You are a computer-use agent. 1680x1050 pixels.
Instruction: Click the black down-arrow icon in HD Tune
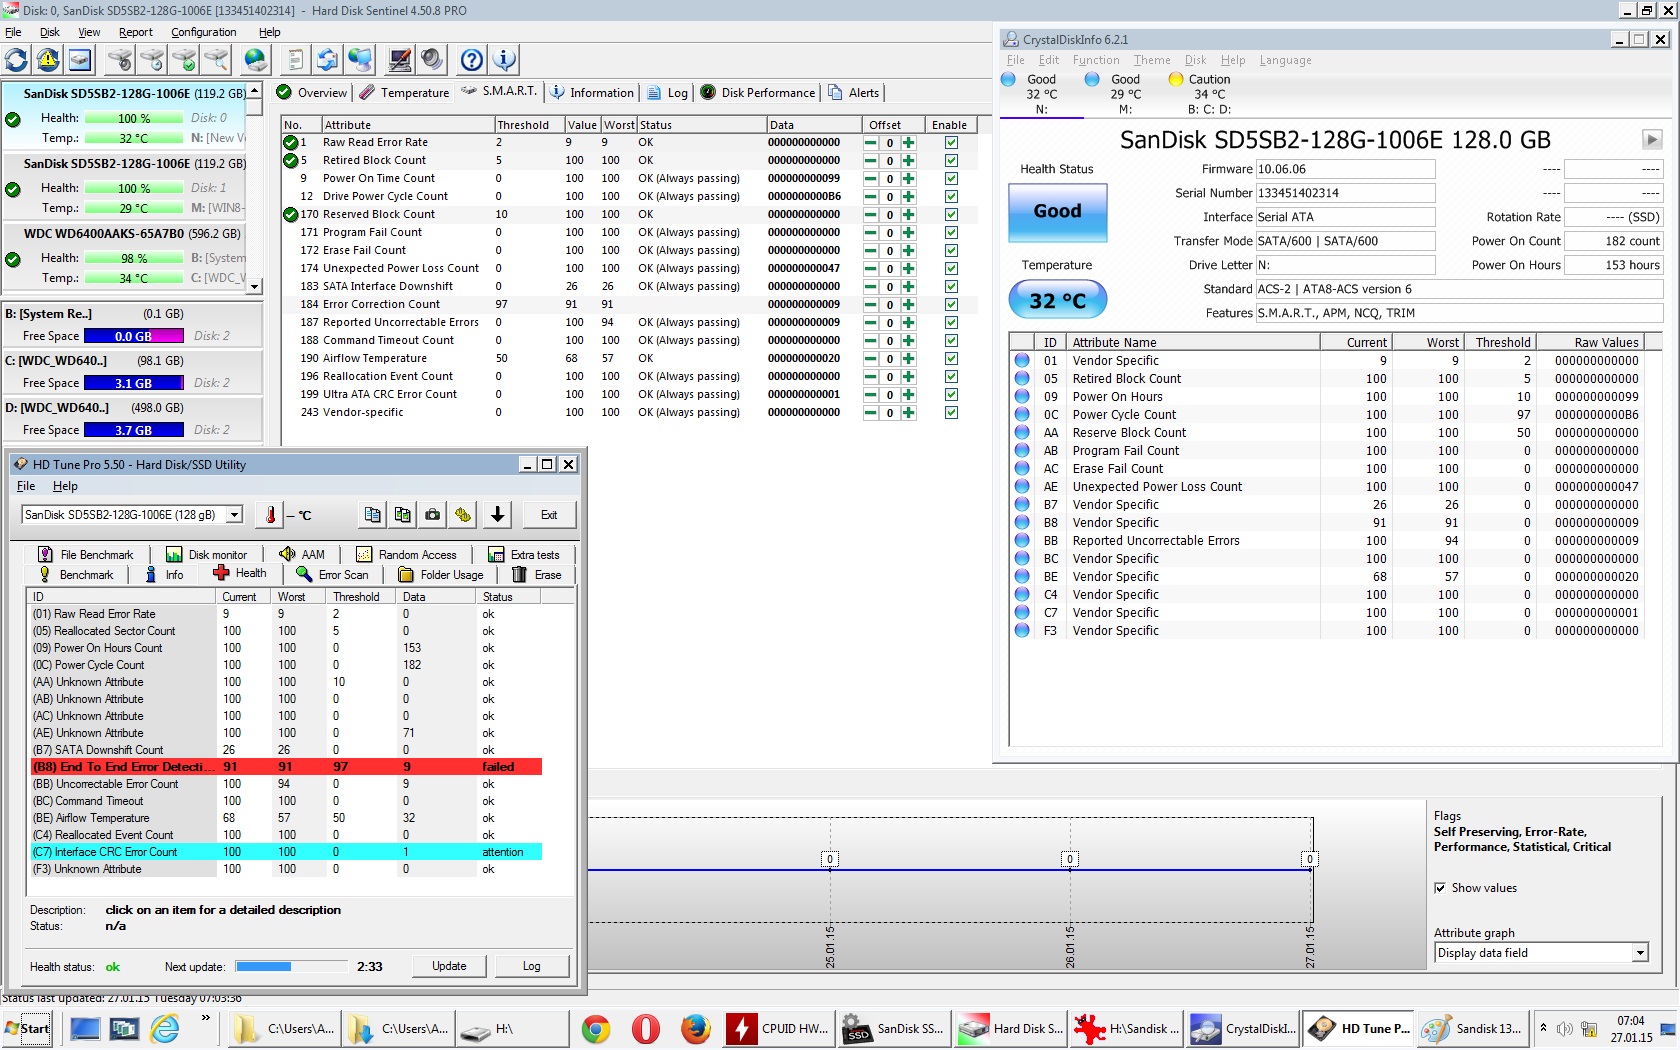pyautogui.click(x=497, y=515)
